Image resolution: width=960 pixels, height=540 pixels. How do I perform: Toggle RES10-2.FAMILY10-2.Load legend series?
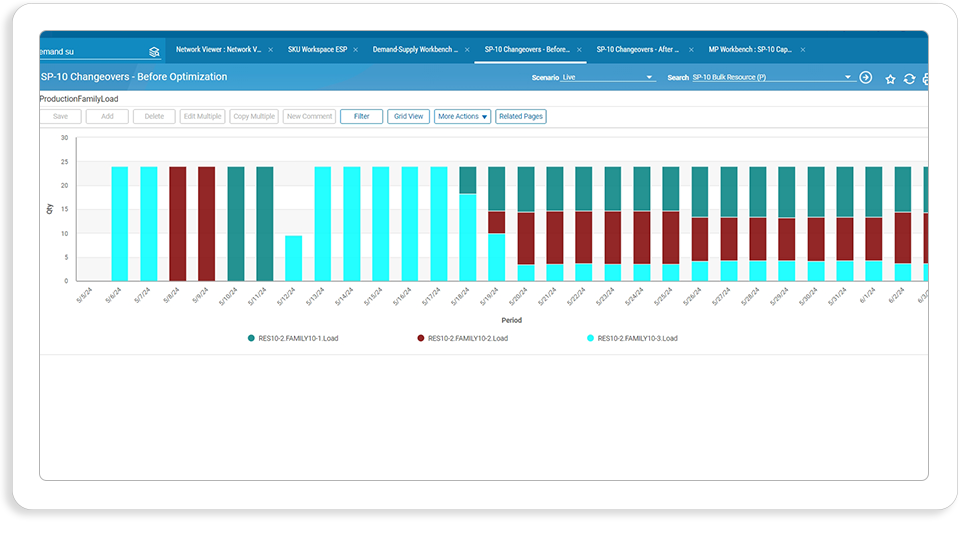[462, 338]
